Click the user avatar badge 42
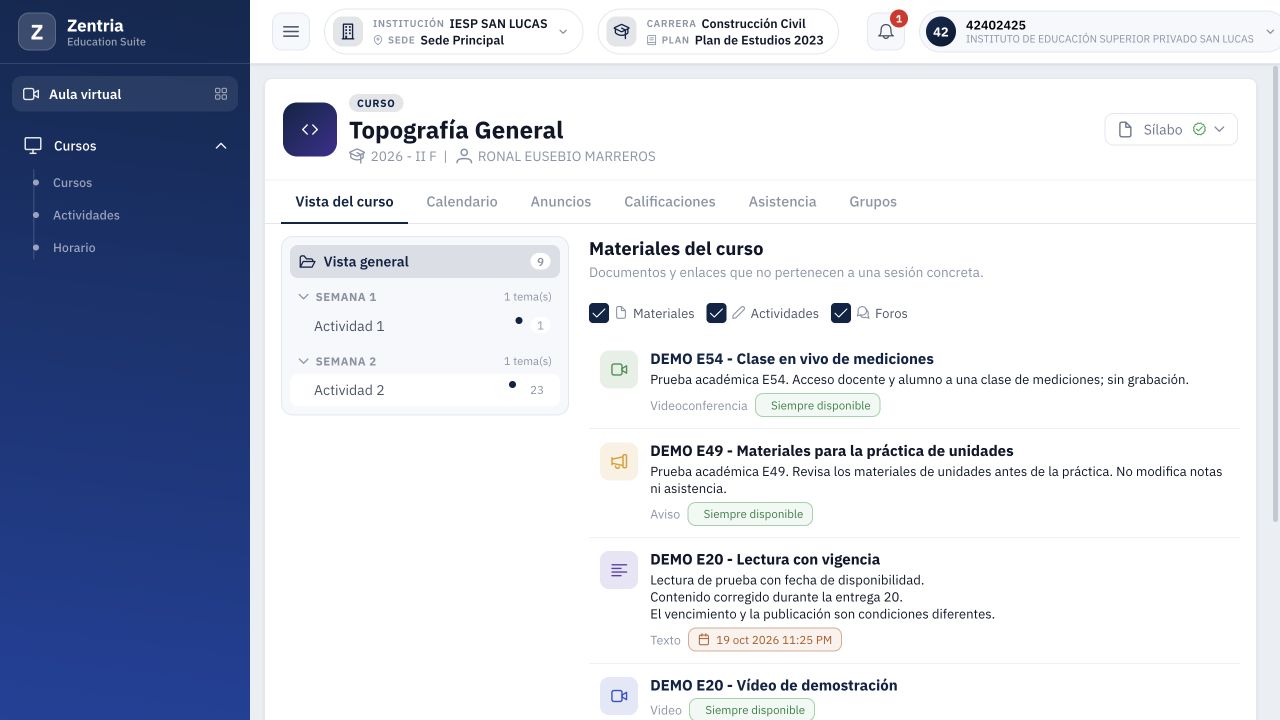The height and width of the screenshot is (720, 1280). tap(941, 32)
